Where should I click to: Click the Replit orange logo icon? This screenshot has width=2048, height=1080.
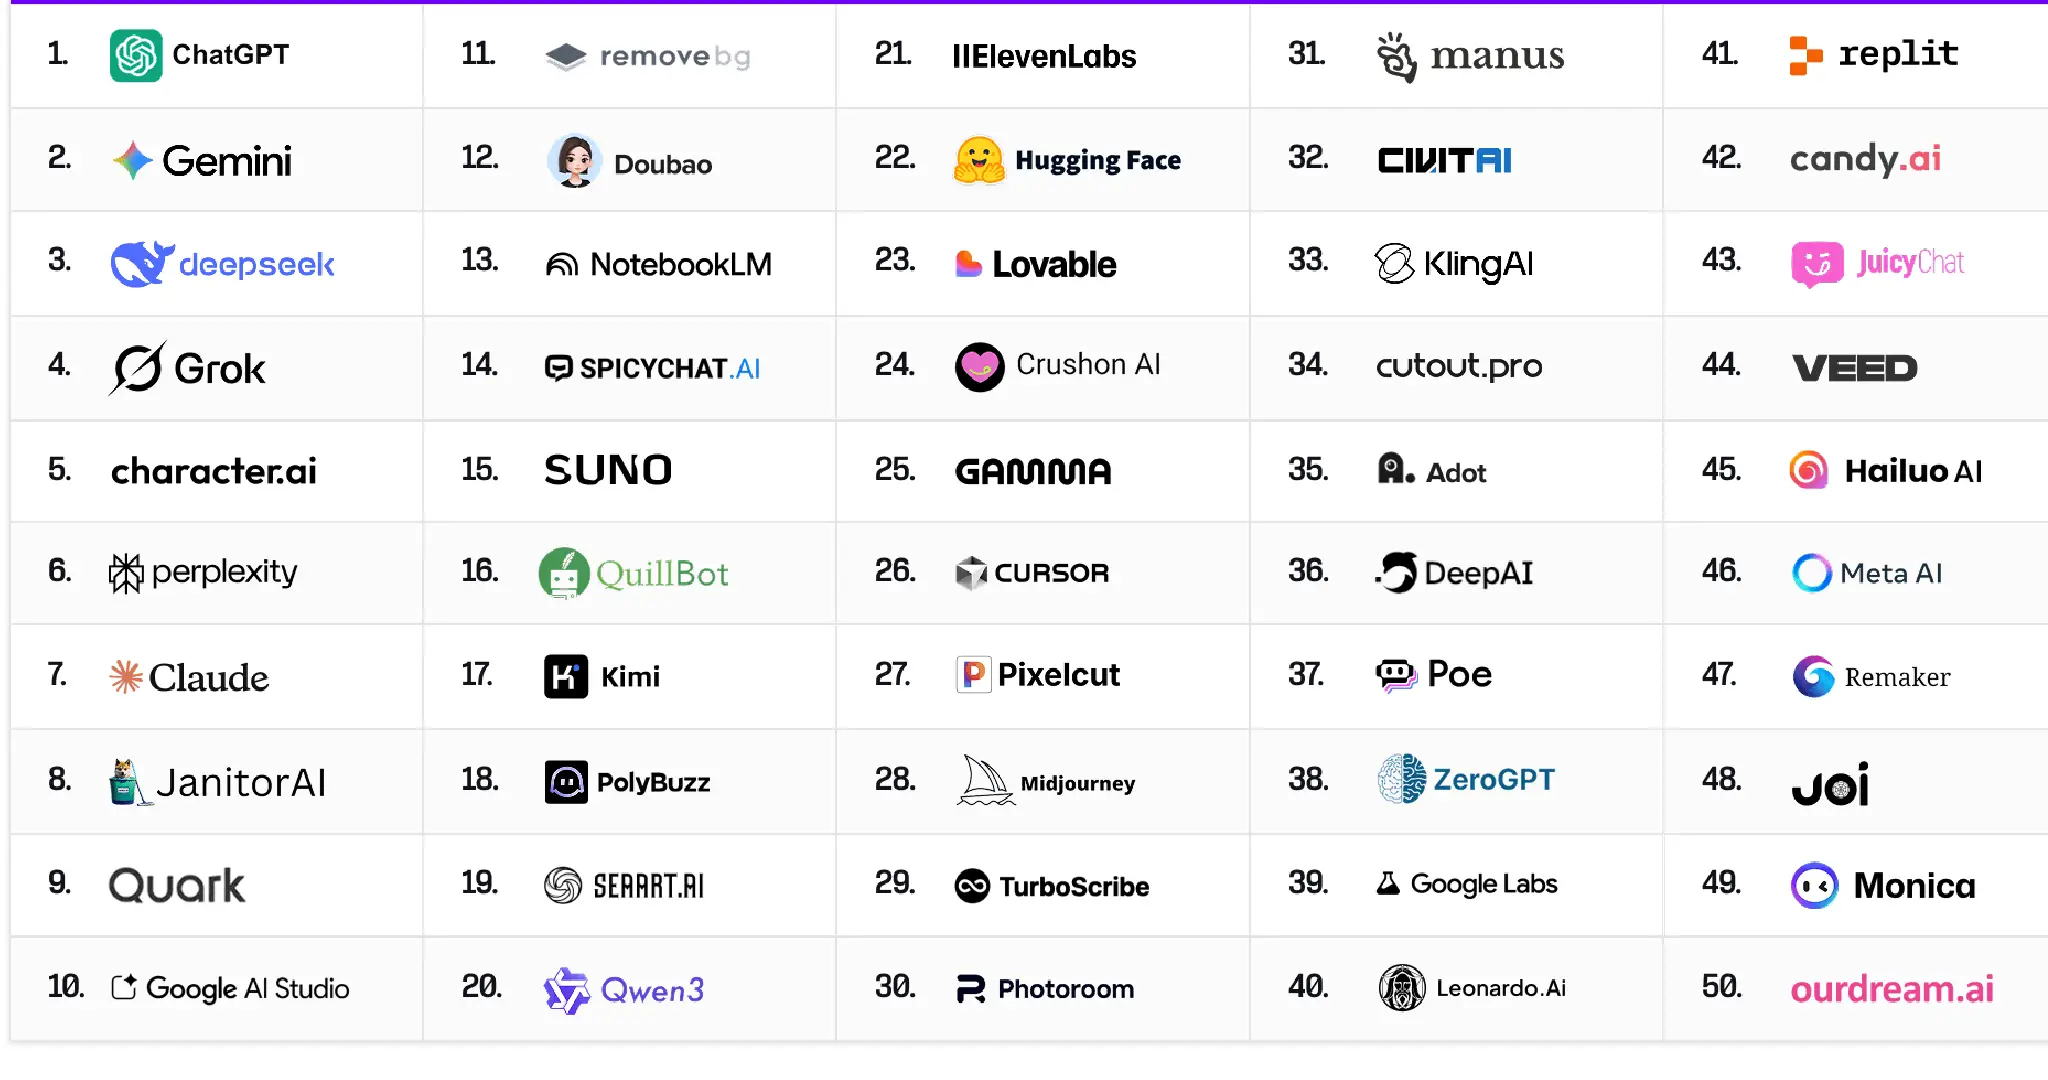click(1805, 55)
